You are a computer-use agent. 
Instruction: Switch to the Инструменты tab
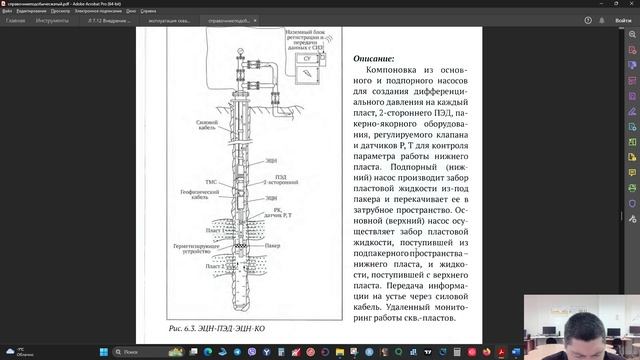(x=52, y=20)
